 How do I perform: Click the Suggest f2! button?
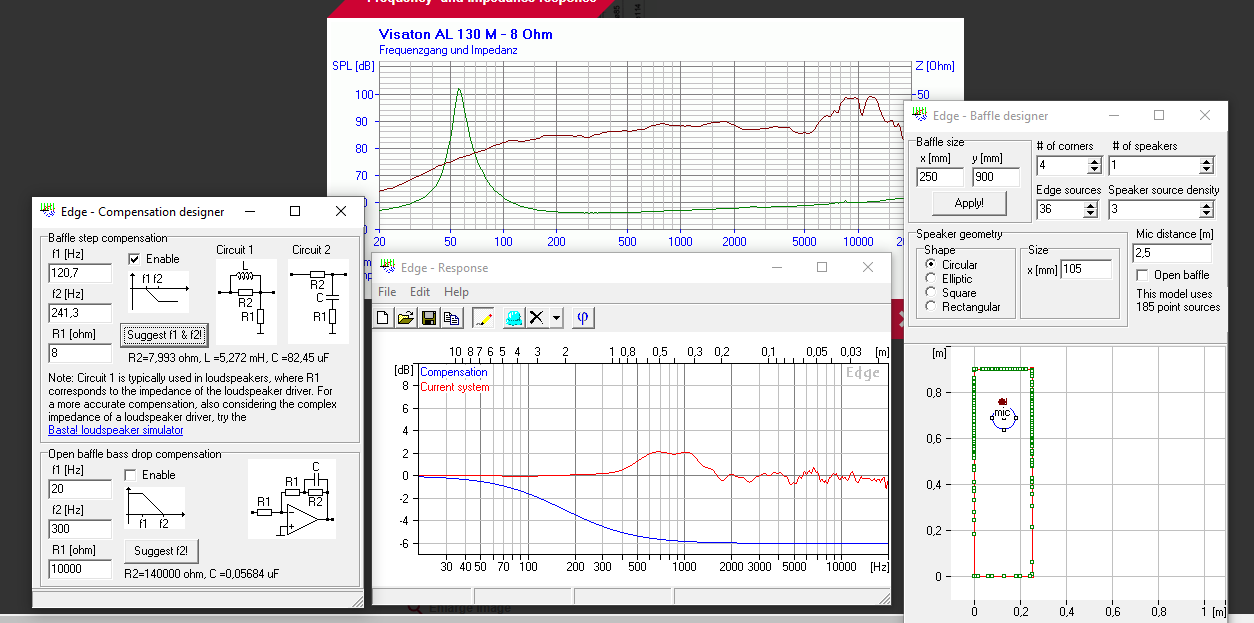(x=161, y=550)
